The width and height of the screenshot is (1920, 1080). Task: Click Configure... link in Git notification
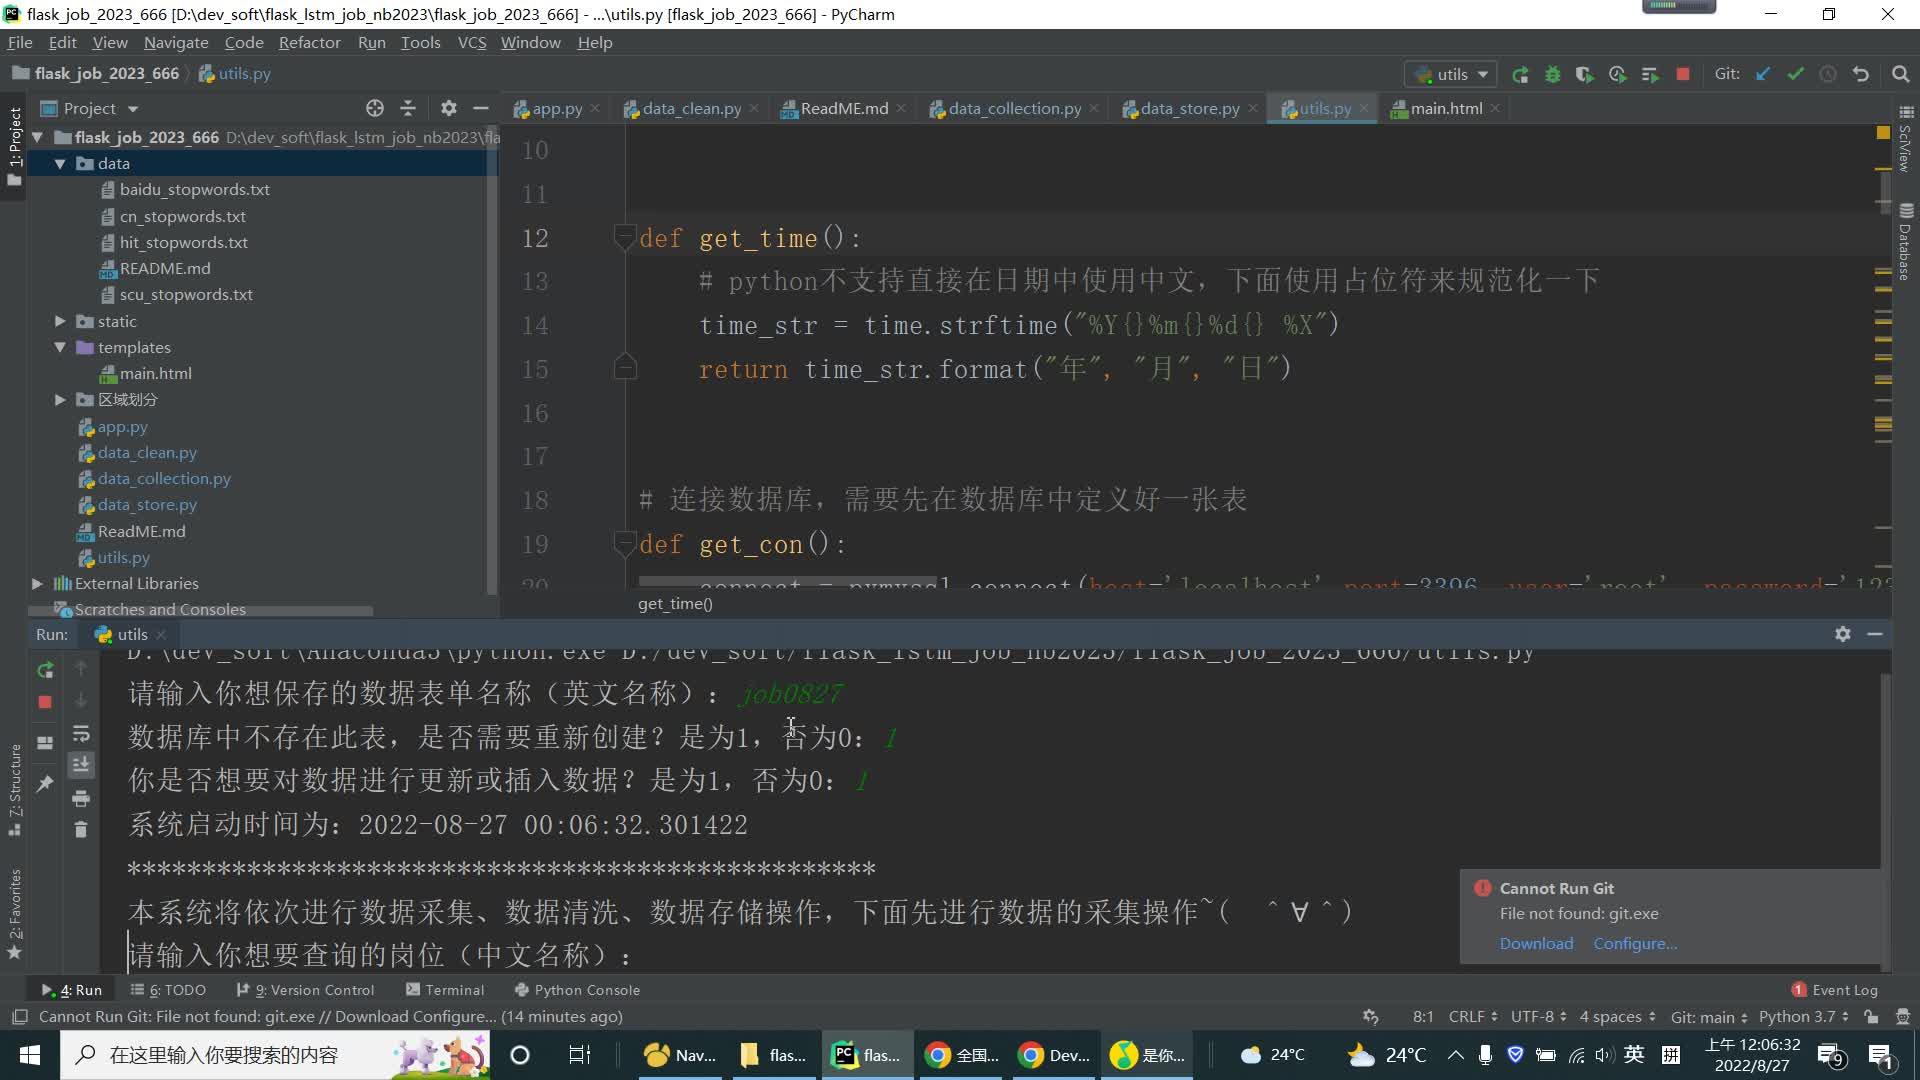[1635, 943]
